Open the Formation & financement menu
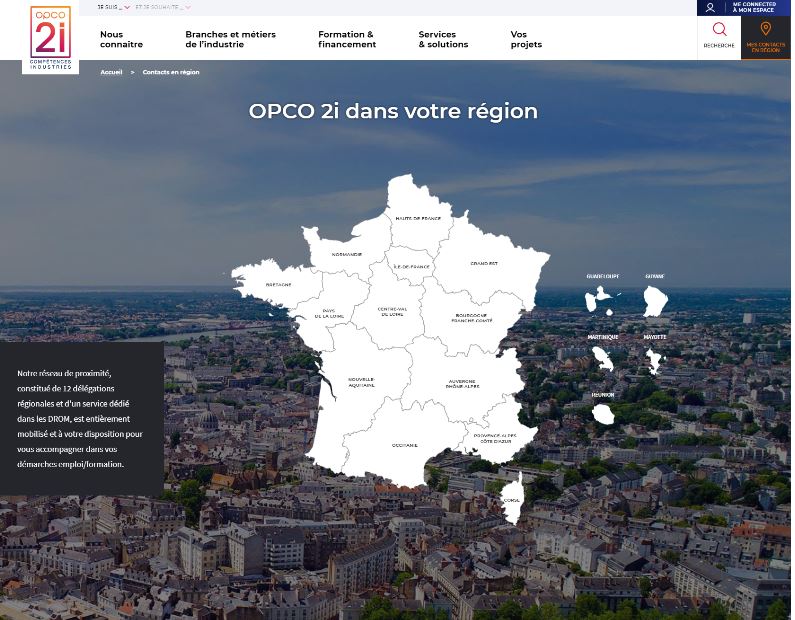 pyautogui.click(x=347, y=39)
